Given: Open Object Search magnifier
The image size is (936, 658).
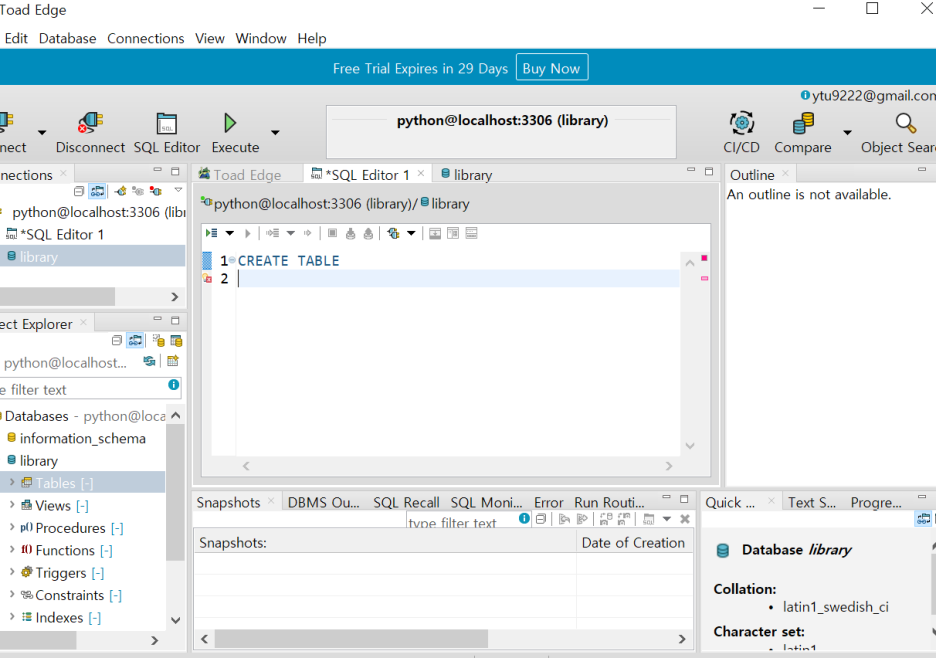Looking at the screenshot, I should (x=906, y=123).
